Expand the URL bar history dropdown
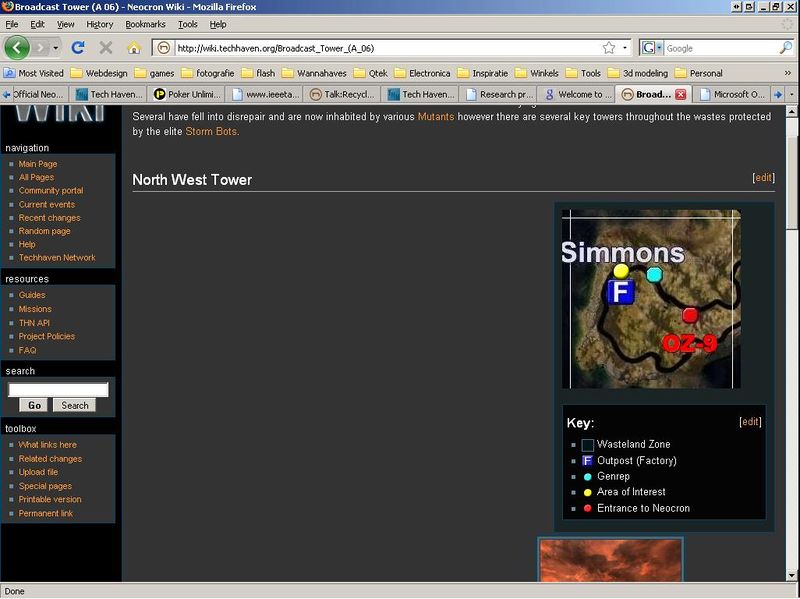The width and height of the screenshot is (800, 599). point(626,47)
